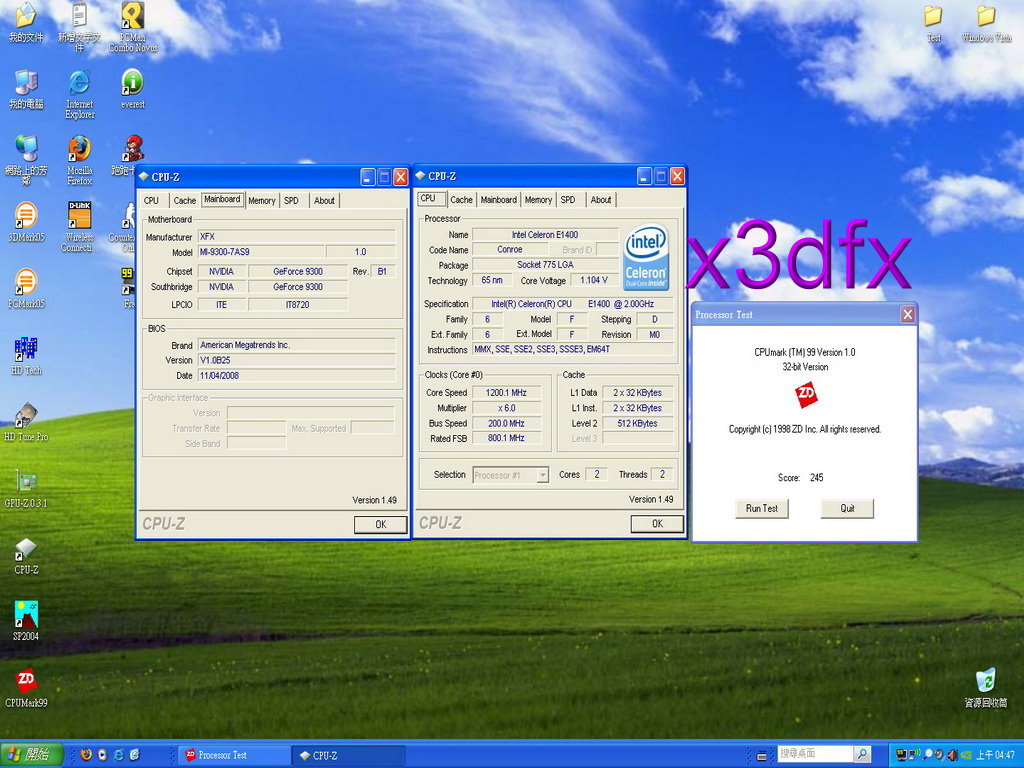Launch Windows Media Player from quick launch
The height and width of the screenshot is (768, 1024).
point(103,755)
